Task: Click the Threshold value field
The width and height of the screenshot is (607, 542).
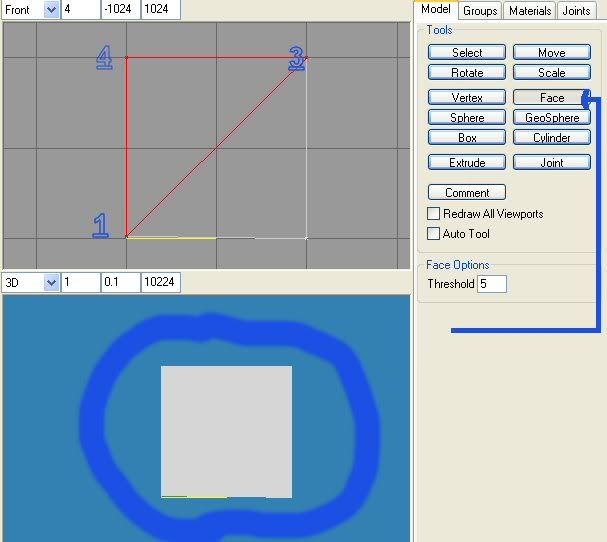Action: coord(492,284)
